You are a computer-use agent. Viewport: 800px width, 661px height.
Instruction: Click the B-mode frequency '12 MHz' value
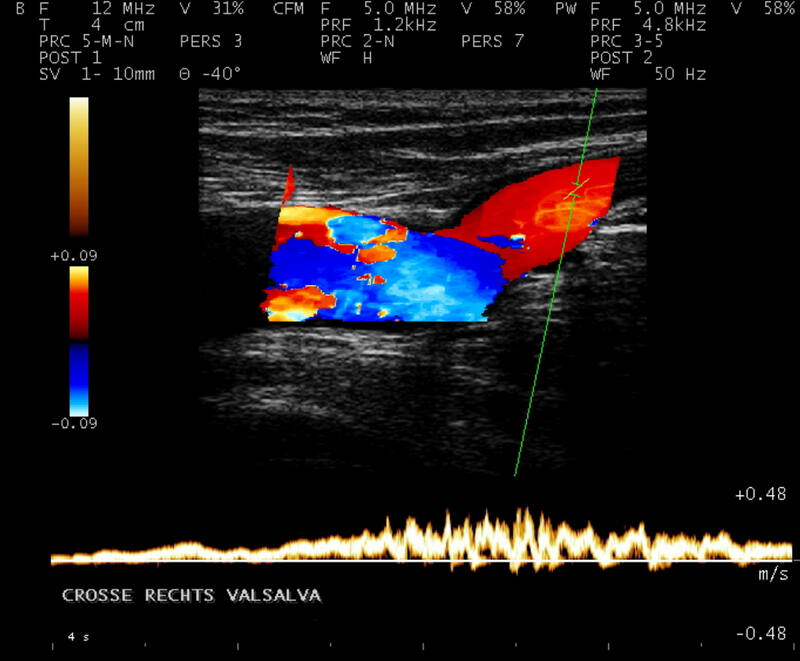[x=123, y=9]
